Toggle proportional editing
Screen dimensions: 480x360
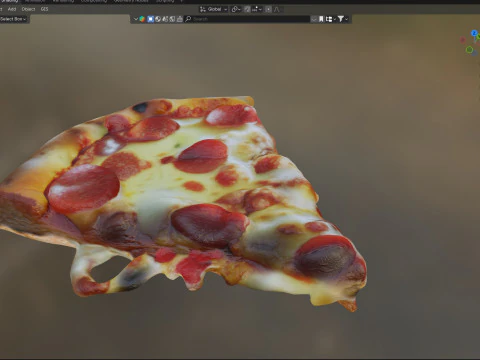268,9
